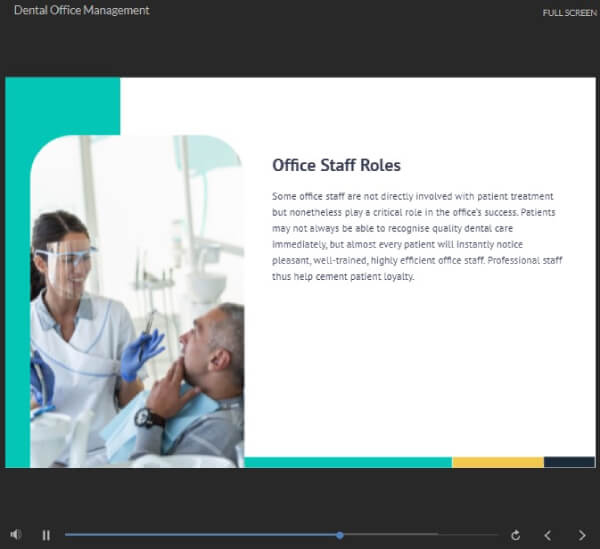Click the Office Staff Roles heading
600x549 pixels.
click(x=336, y=165)
